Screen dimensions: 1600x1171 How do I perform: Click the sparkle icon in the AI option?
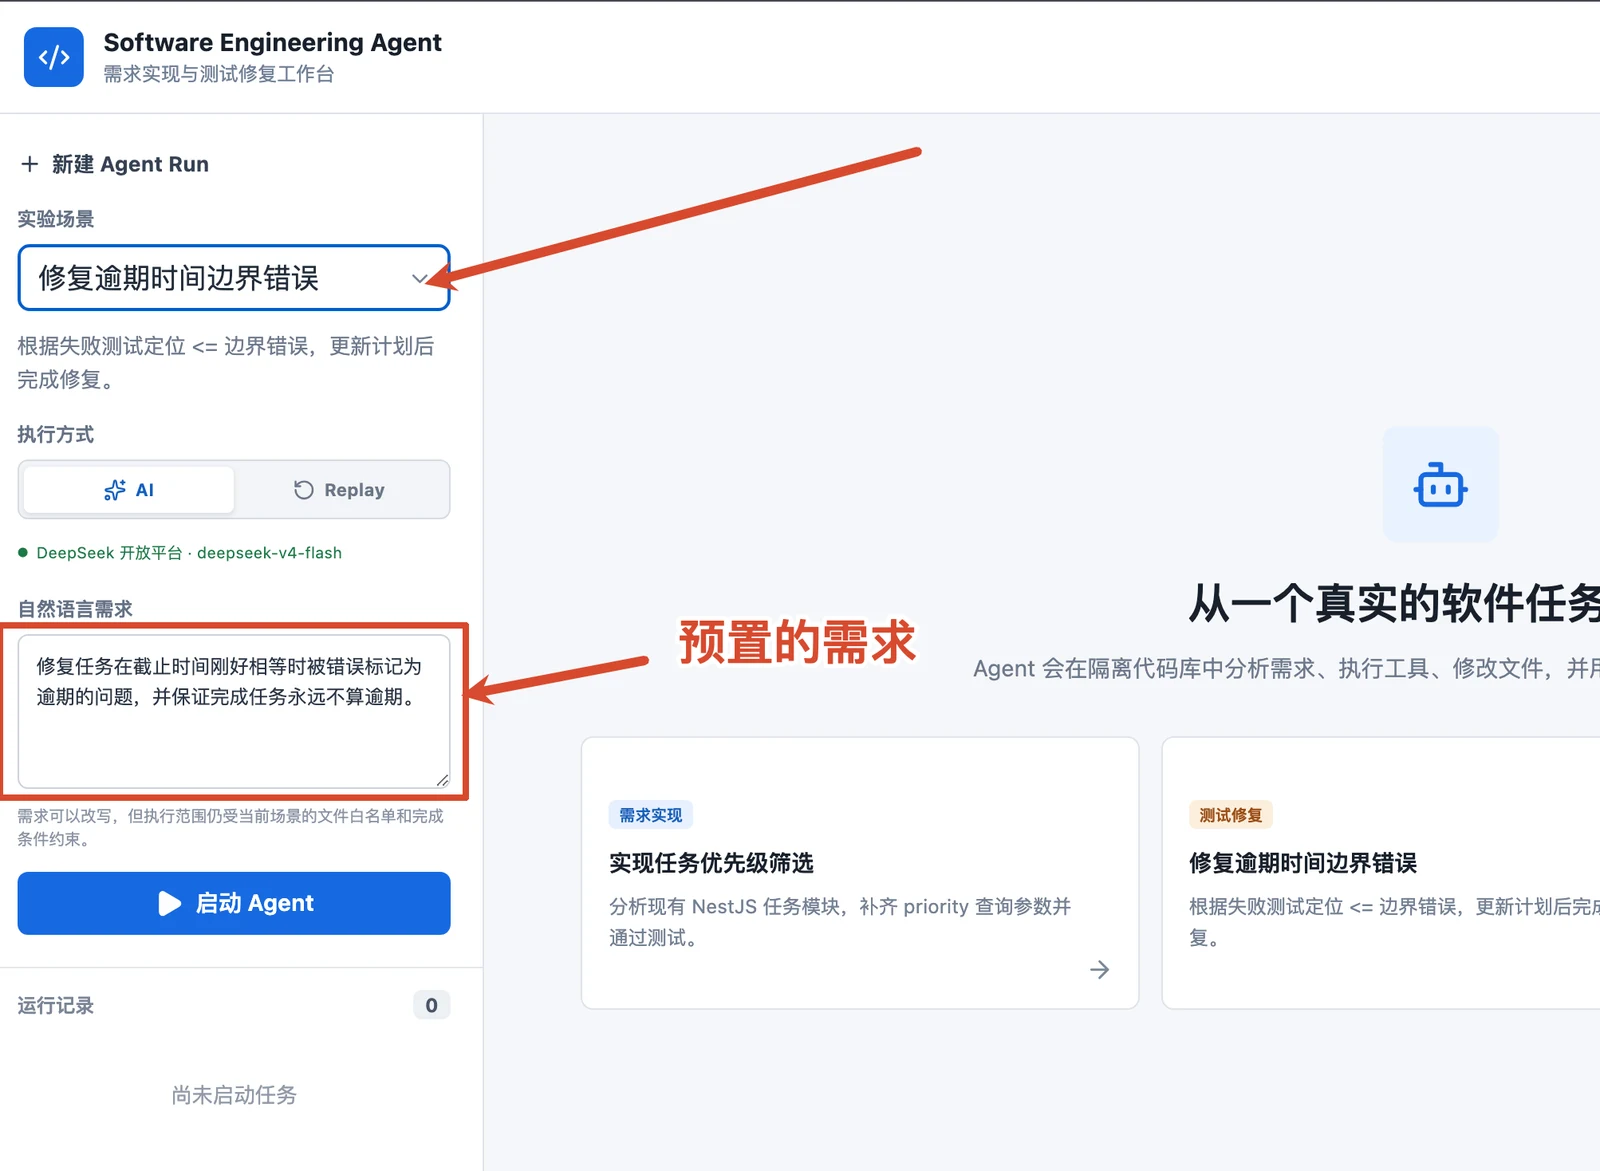tap(115, 490)
